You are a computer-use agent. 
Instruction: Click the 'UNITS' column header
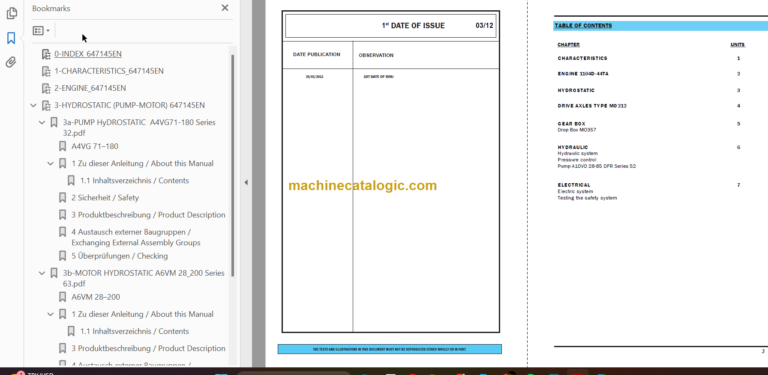[738, 45]
